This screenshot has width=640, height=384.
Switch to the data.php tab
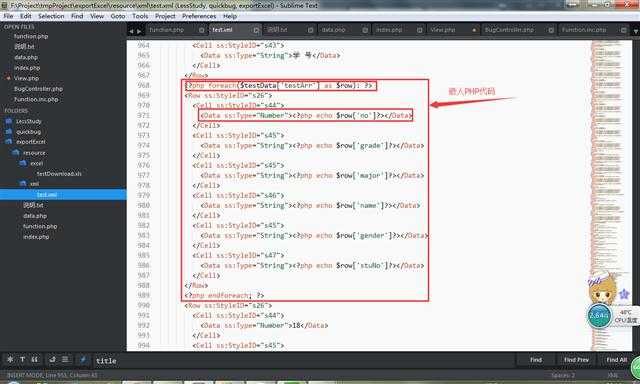pyautogui.click(x=333, y=30)
